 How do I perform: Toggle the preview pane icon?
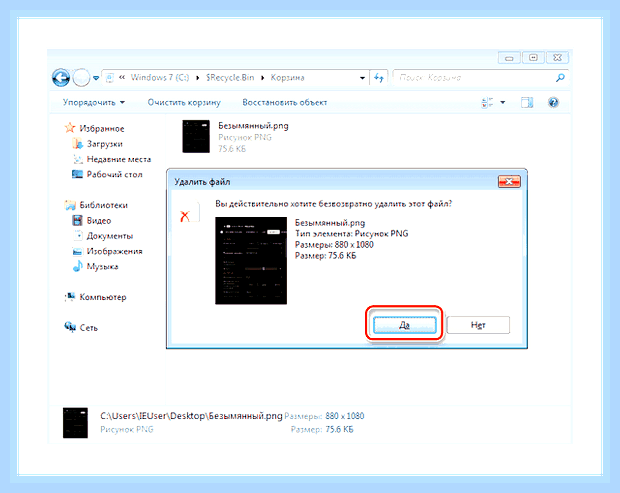[x=527, y=102]
